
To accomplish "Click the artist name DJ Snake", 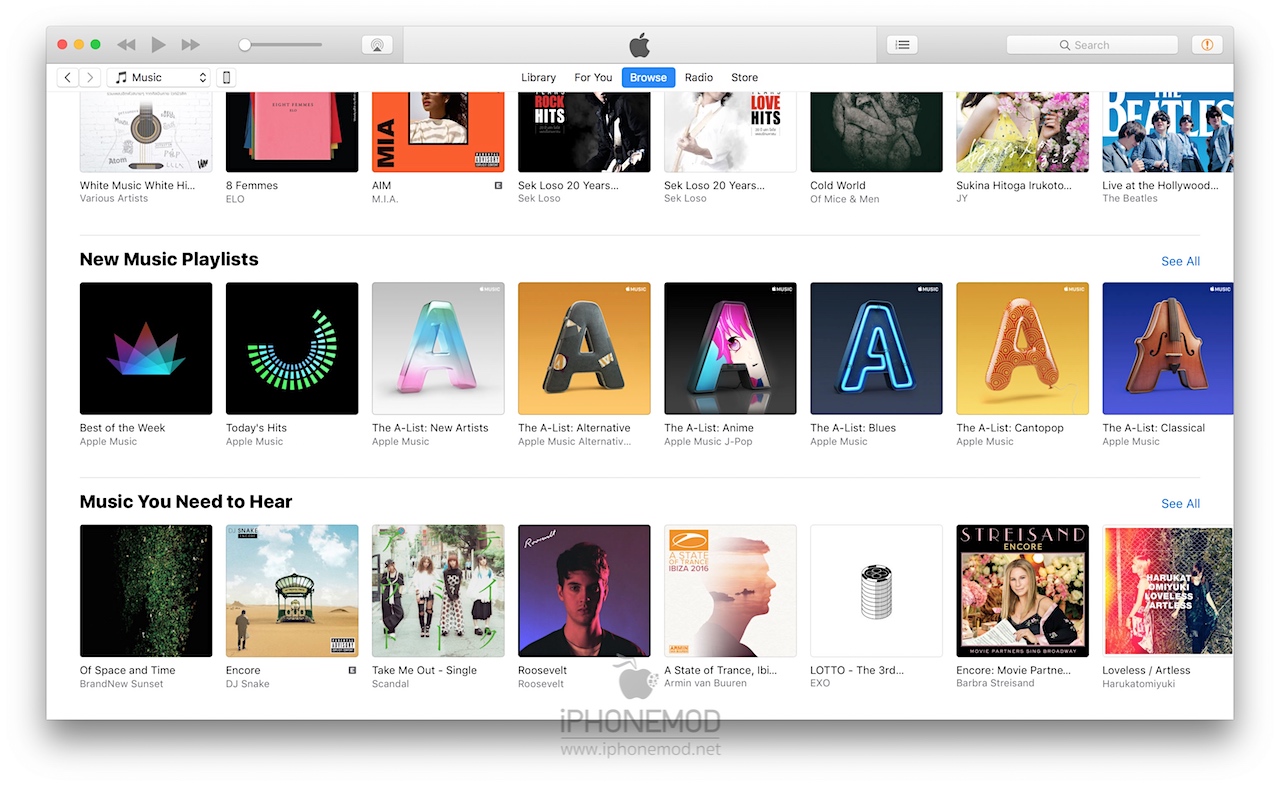I will [247, 684].
